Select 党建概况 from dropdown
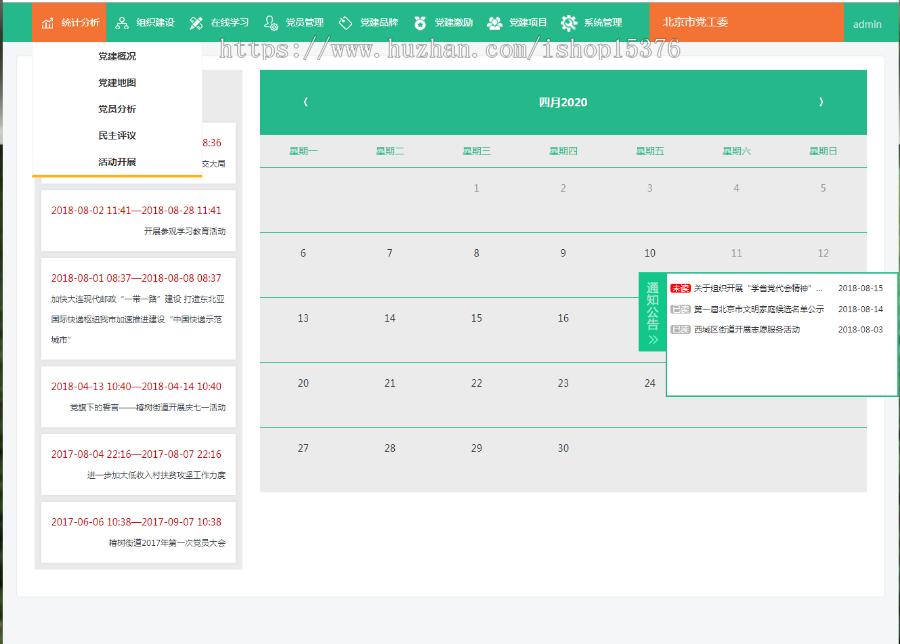 point(117,56)
